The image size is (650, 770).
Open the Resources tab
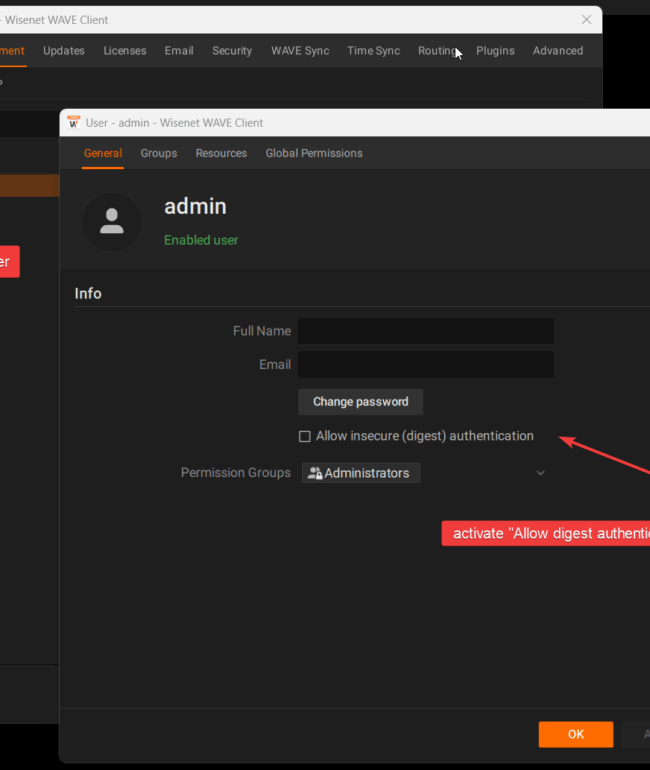pos(221,153)
